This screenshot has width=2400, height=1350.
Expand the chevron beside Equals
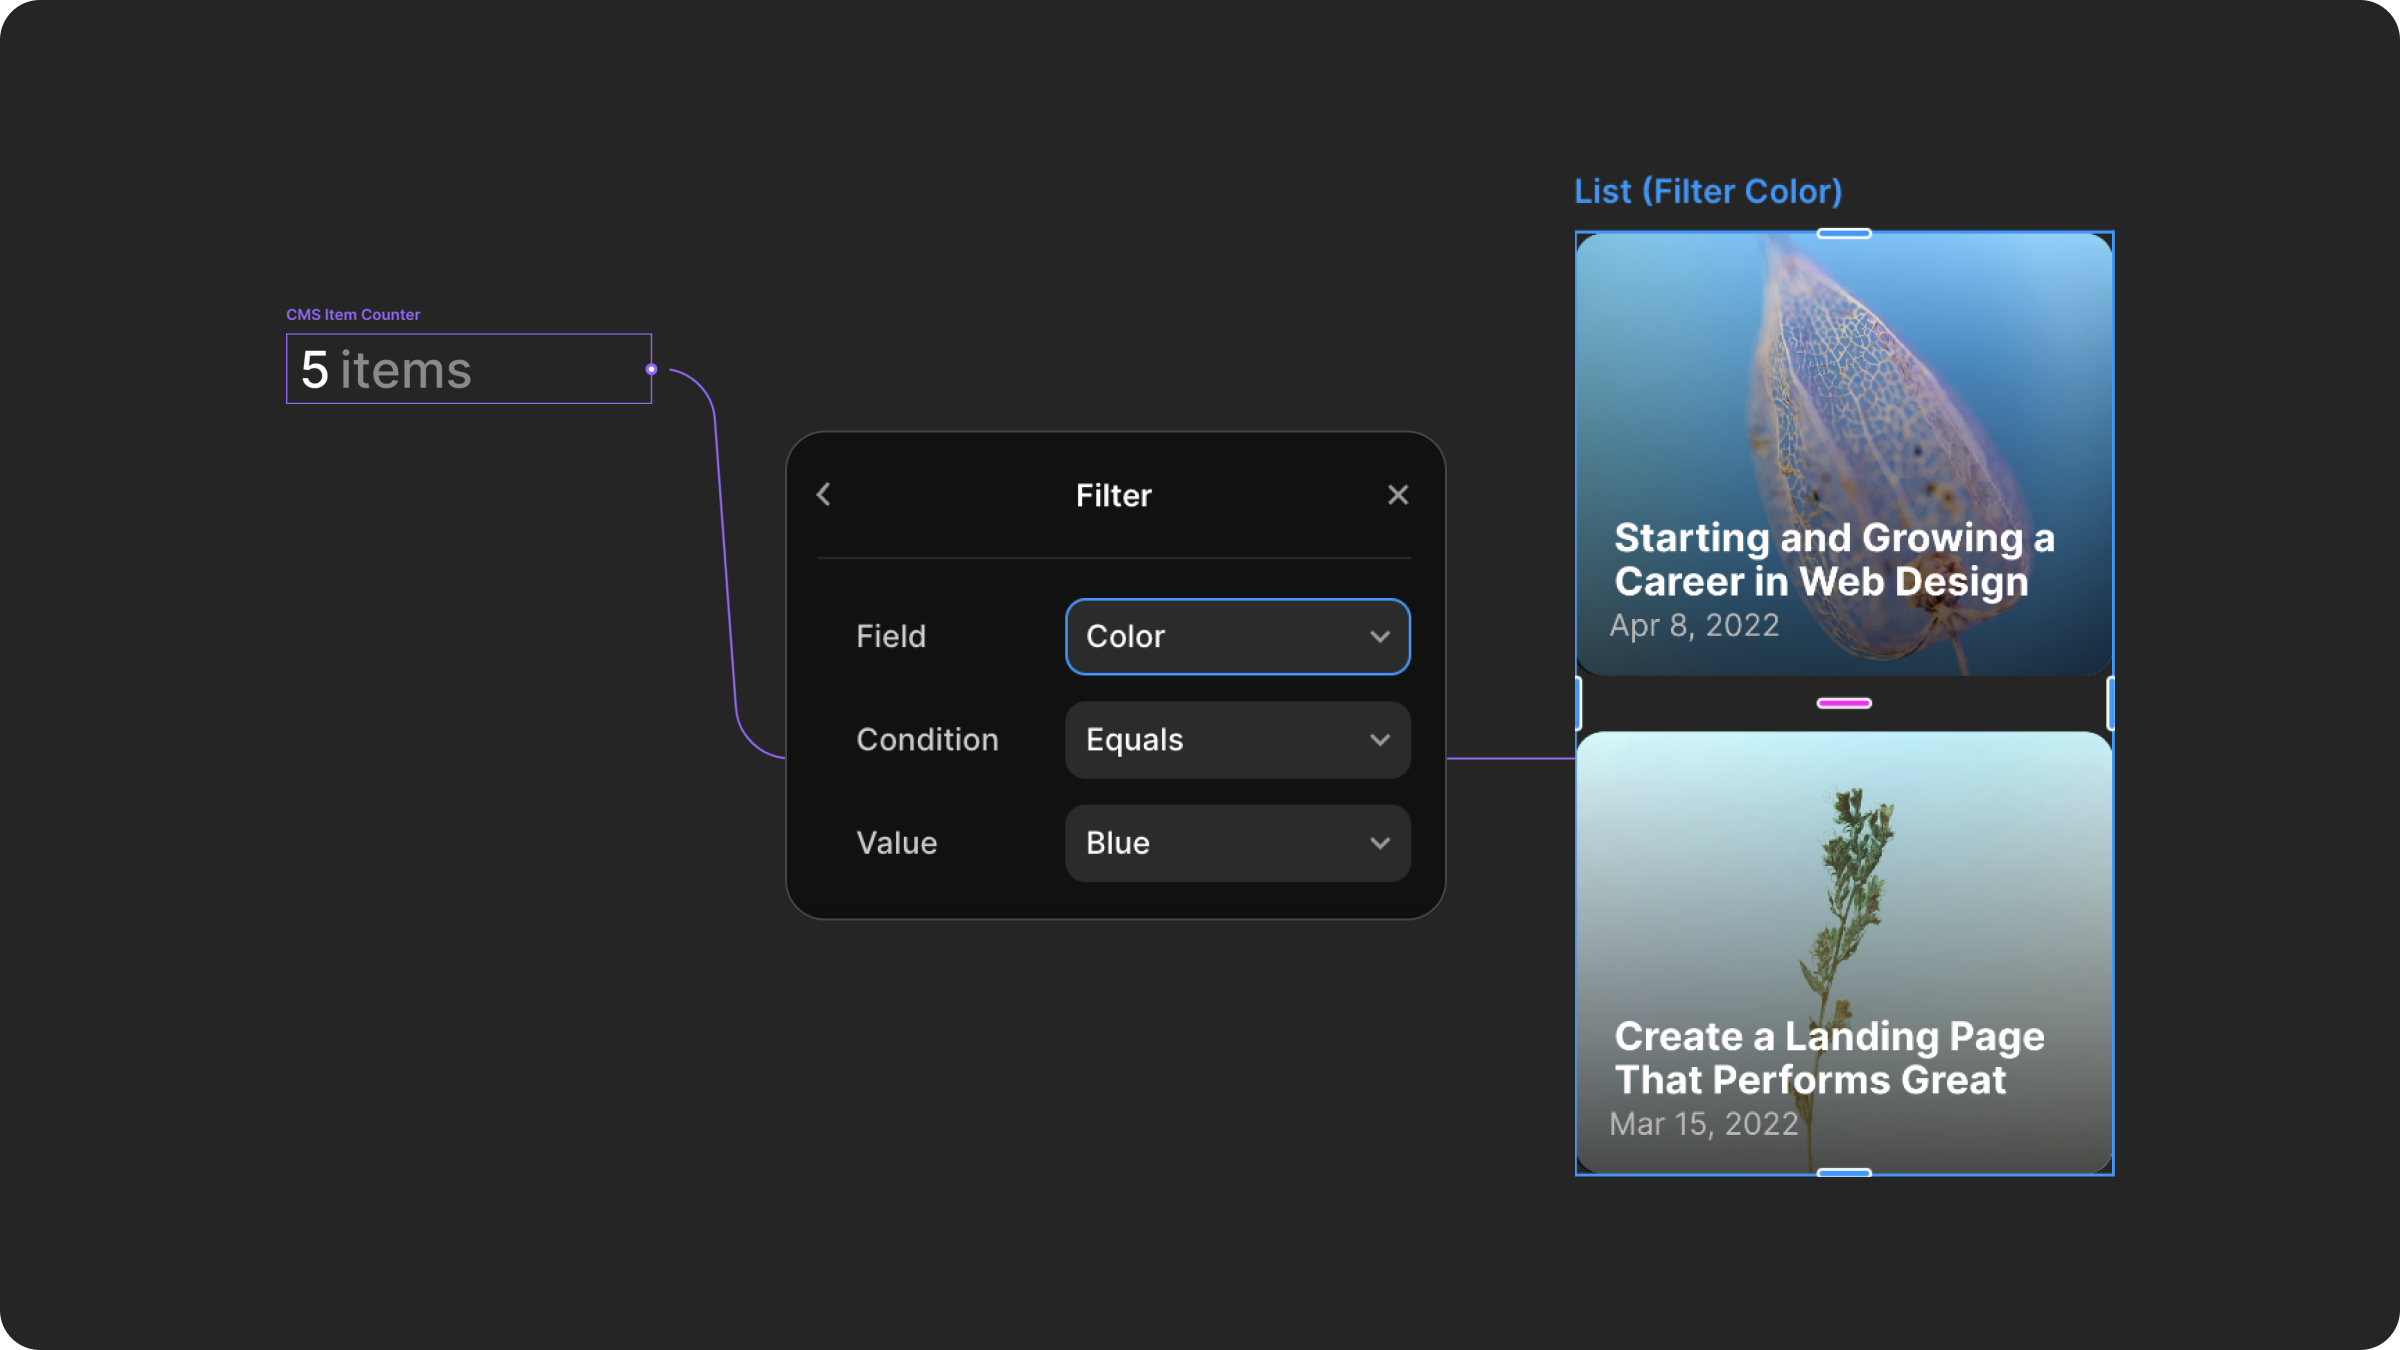click(x=1380, y=740)
